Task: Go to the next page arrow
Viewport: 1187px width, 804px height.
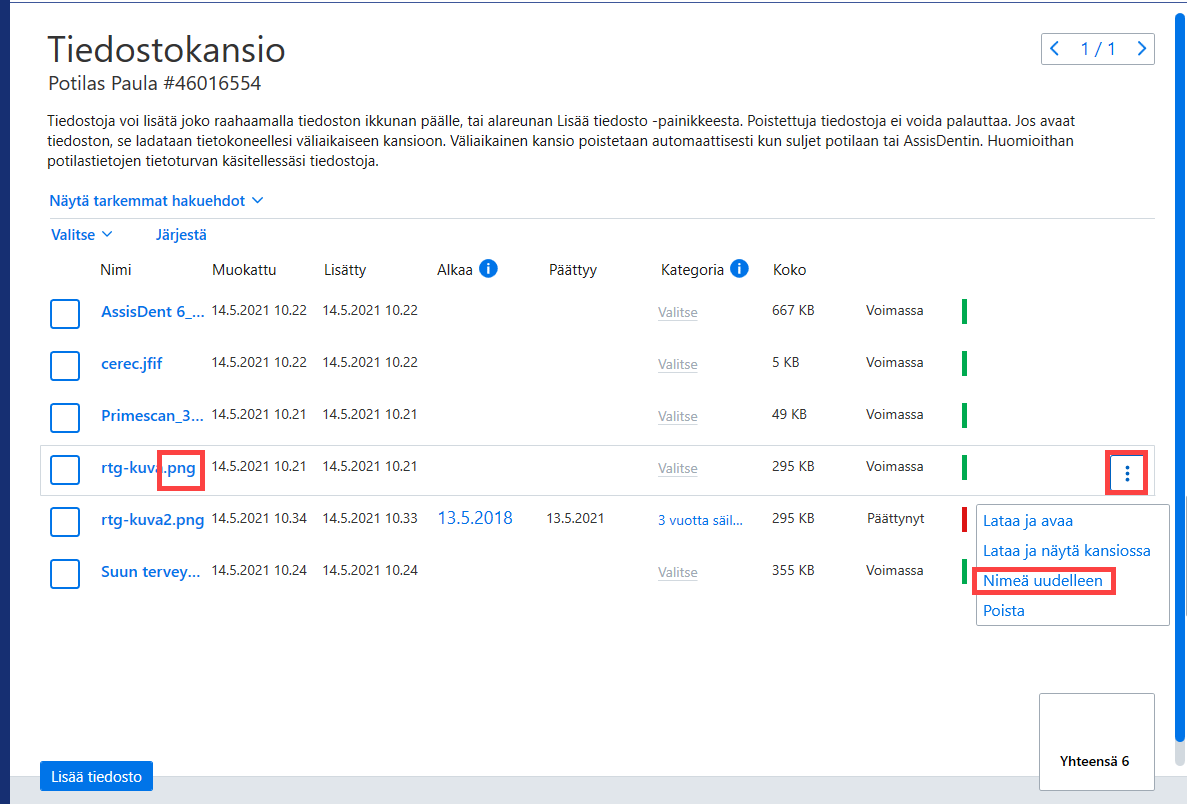Action: point(1142,49)
